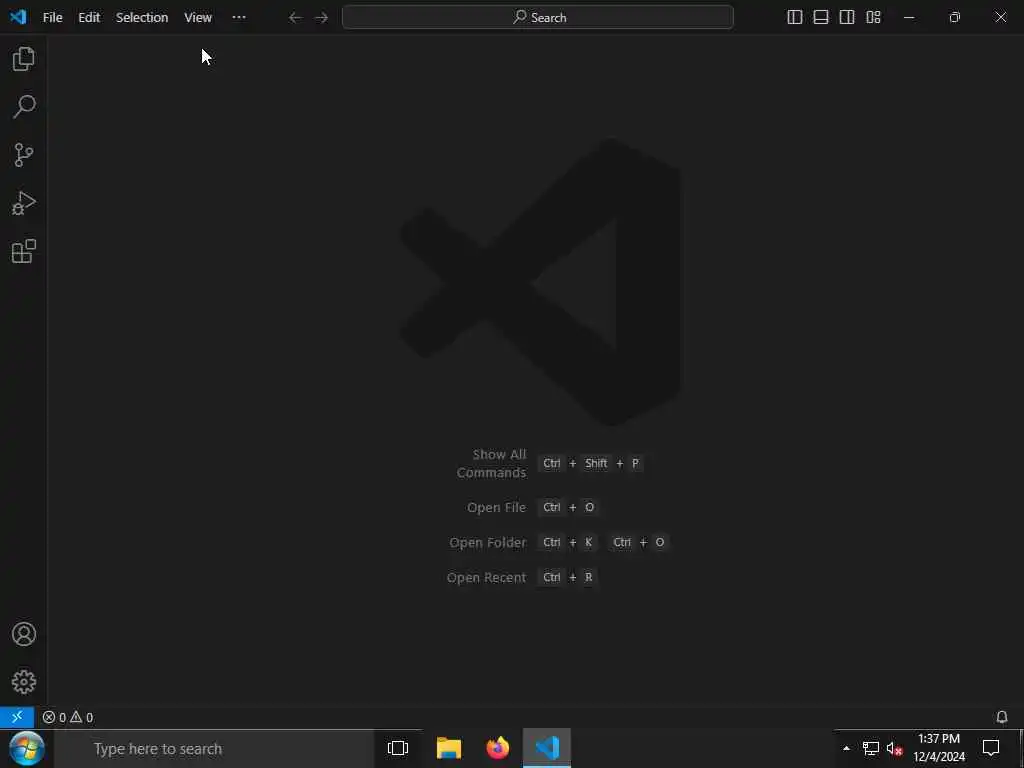Show hidden system tray icons
The height and width of the screenshot is (768, 1024).
(846, 748)
